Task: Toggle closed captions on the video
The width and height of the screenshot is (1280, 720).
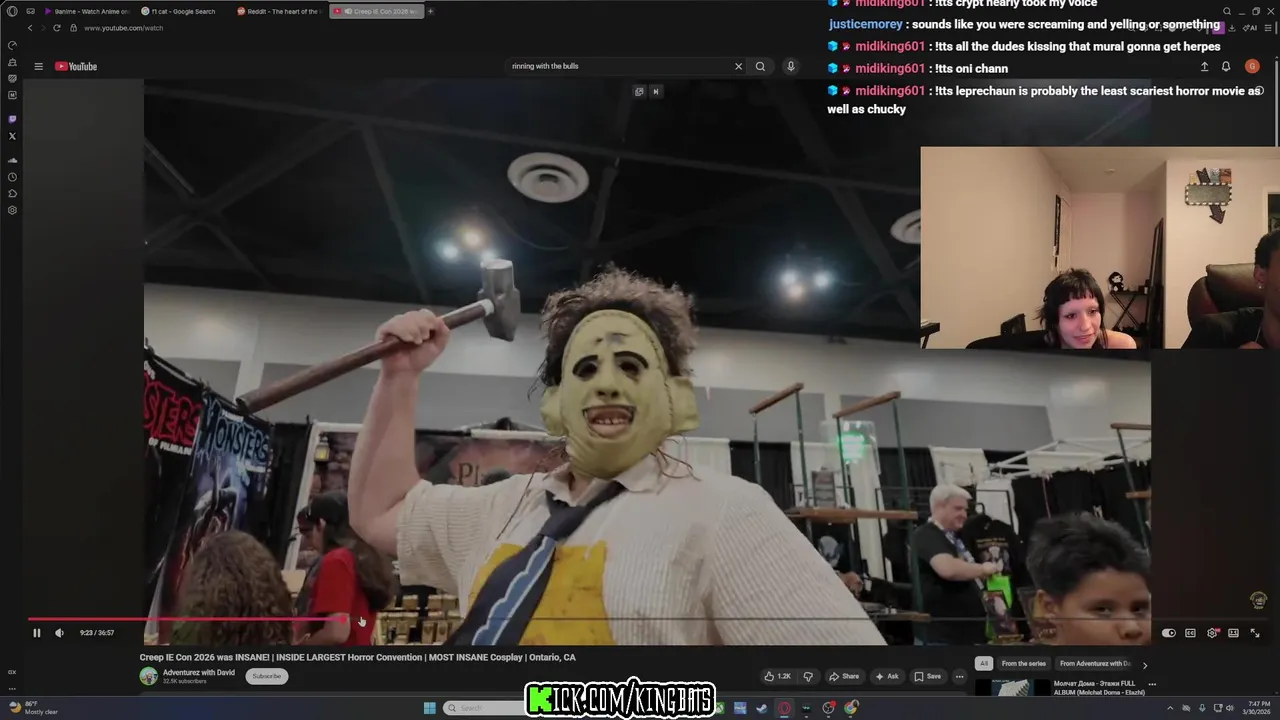Action: tap(1190, 633)
